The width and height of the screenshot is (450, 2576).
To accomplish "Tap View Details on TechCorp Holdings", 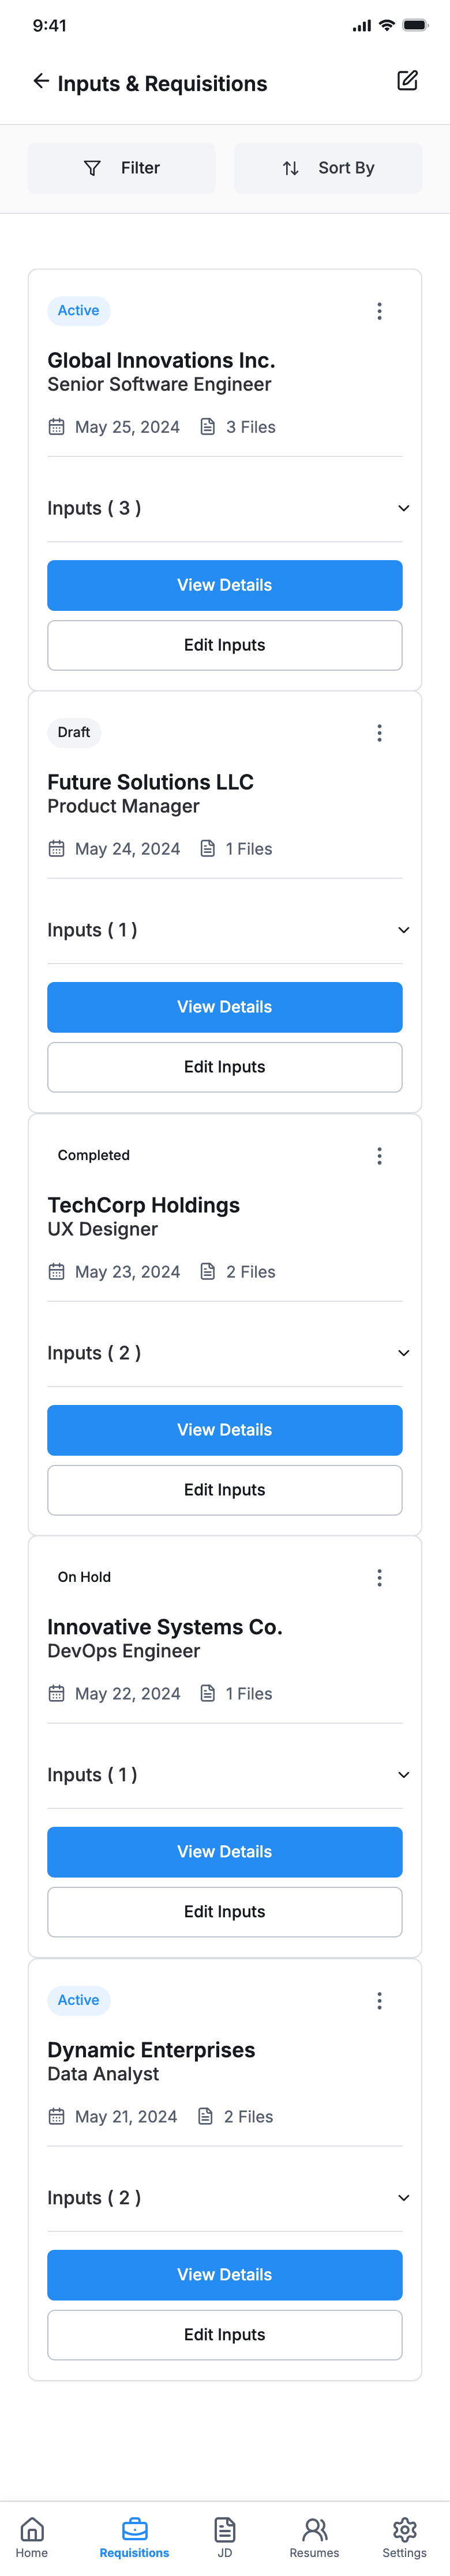I will point(224,1430).
